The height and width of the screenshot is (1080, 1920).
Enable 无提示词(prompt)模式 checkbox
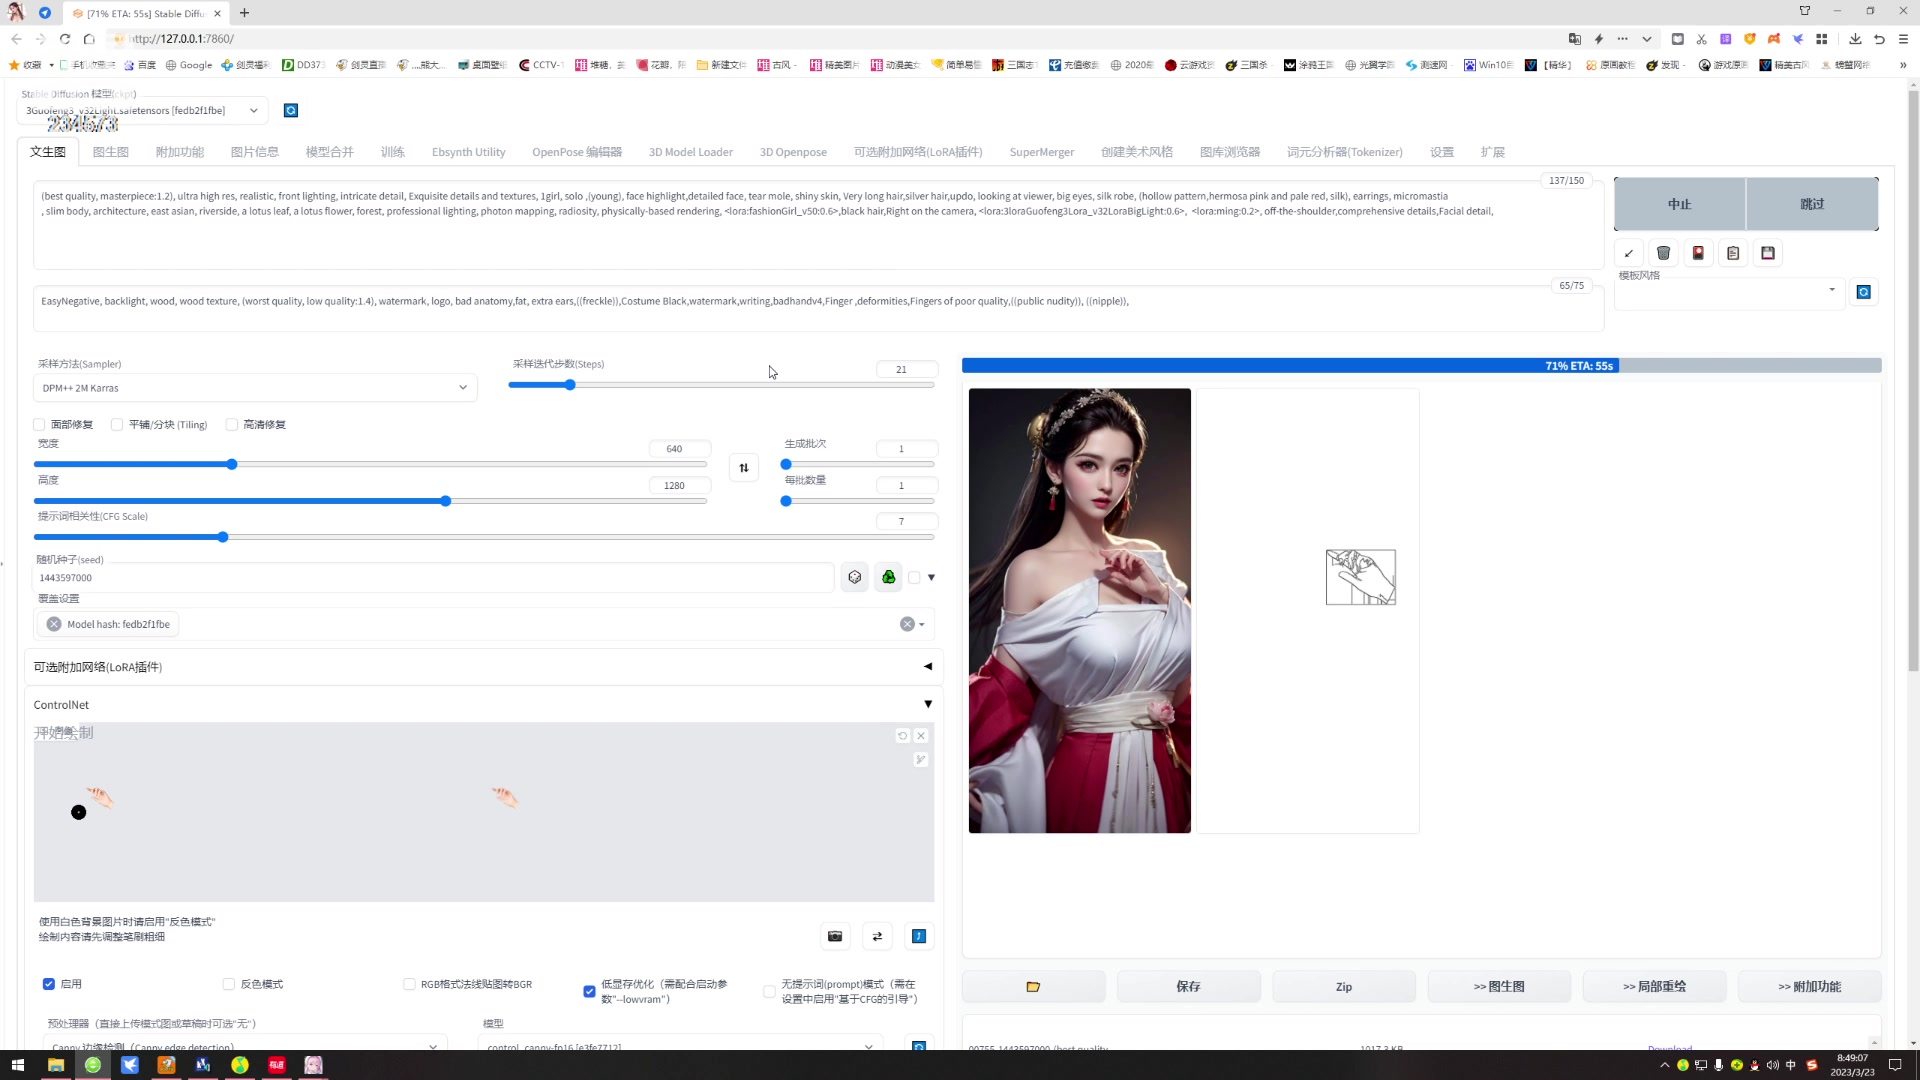[x=769, y=991]
